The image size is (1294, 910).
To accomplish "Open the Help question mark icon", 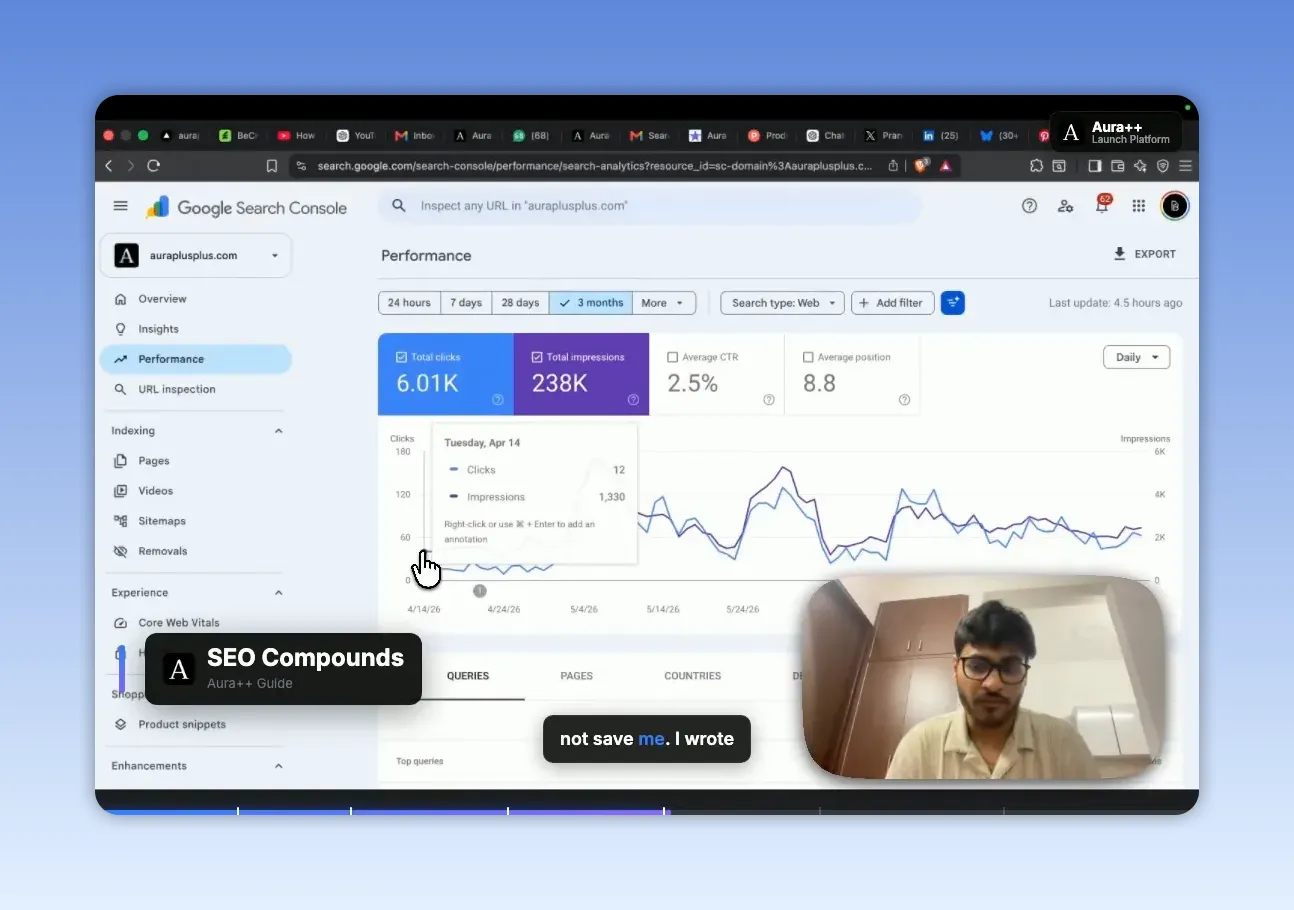I will 1029,206.
